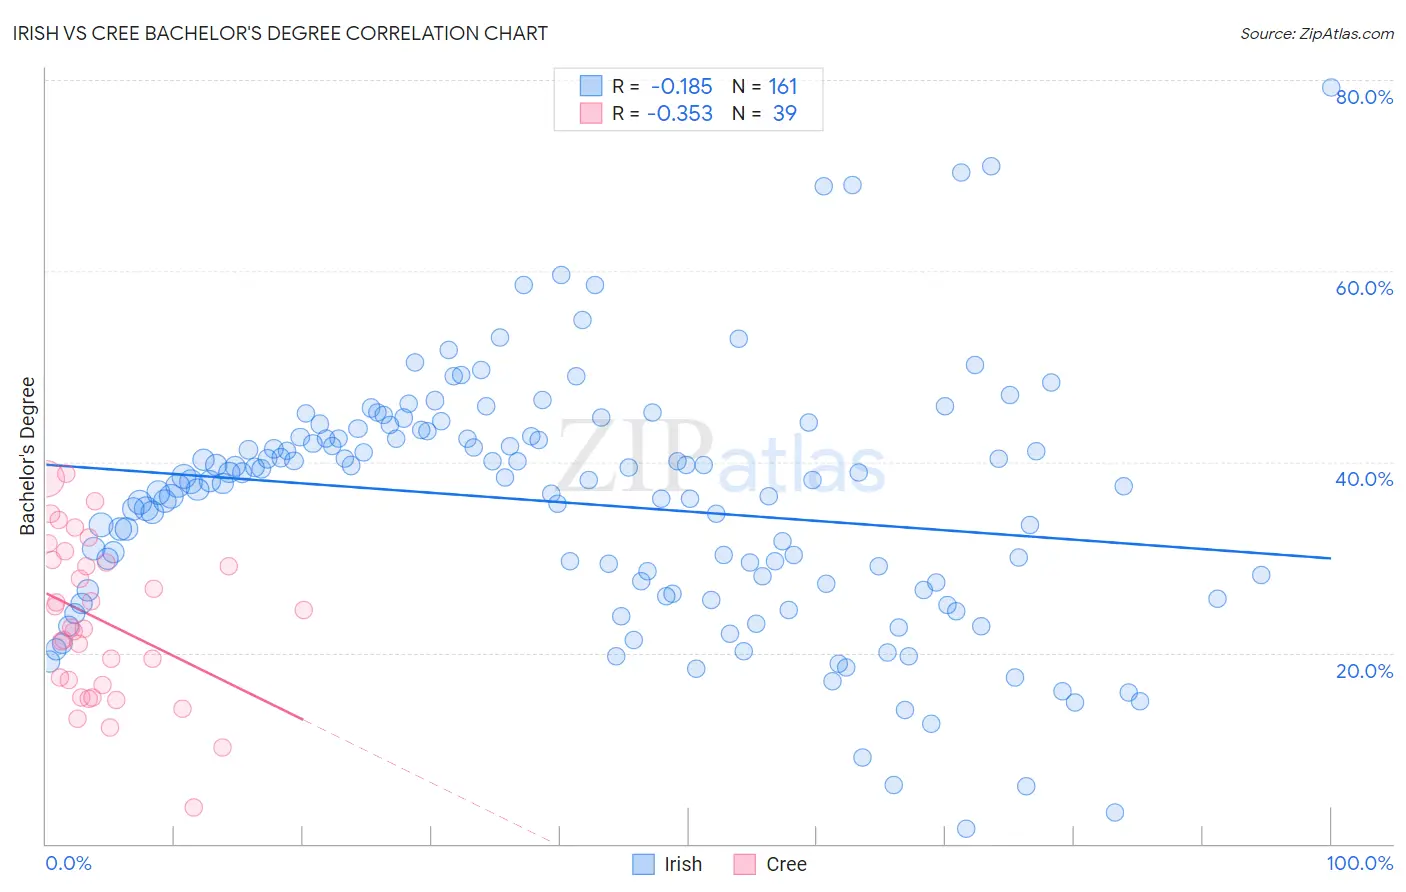The width and height of the screenshot is (1406, 892).
Task: Toggle the Irish series legend label
Action: tap(683, 864)
